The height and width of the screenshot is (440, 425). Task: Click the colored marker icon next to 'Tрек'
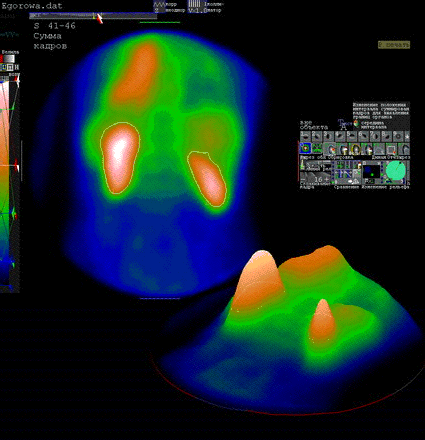[356, 123]
